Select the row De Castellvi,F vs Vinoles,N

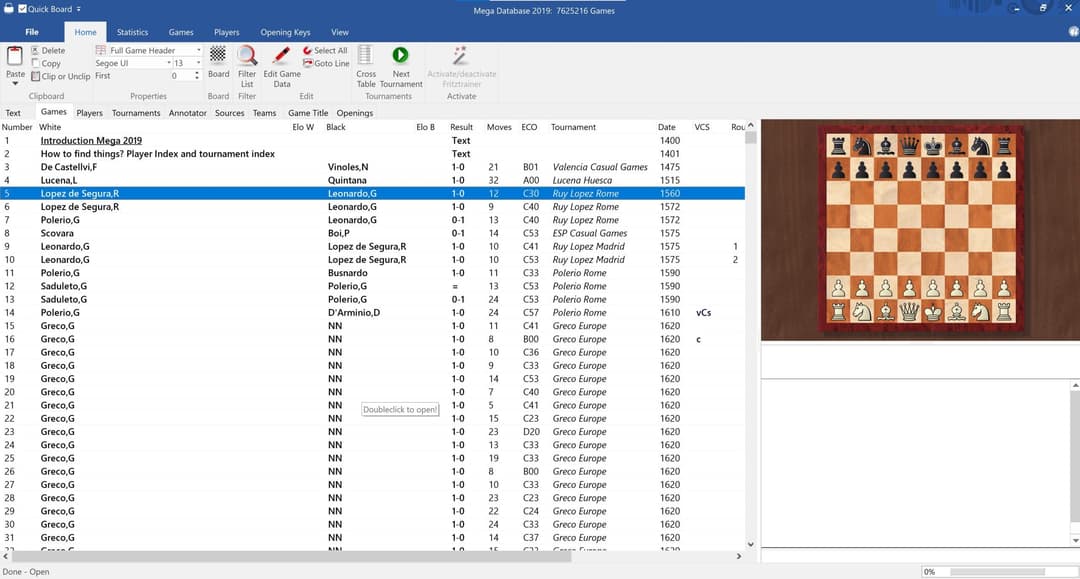(372, 167)
